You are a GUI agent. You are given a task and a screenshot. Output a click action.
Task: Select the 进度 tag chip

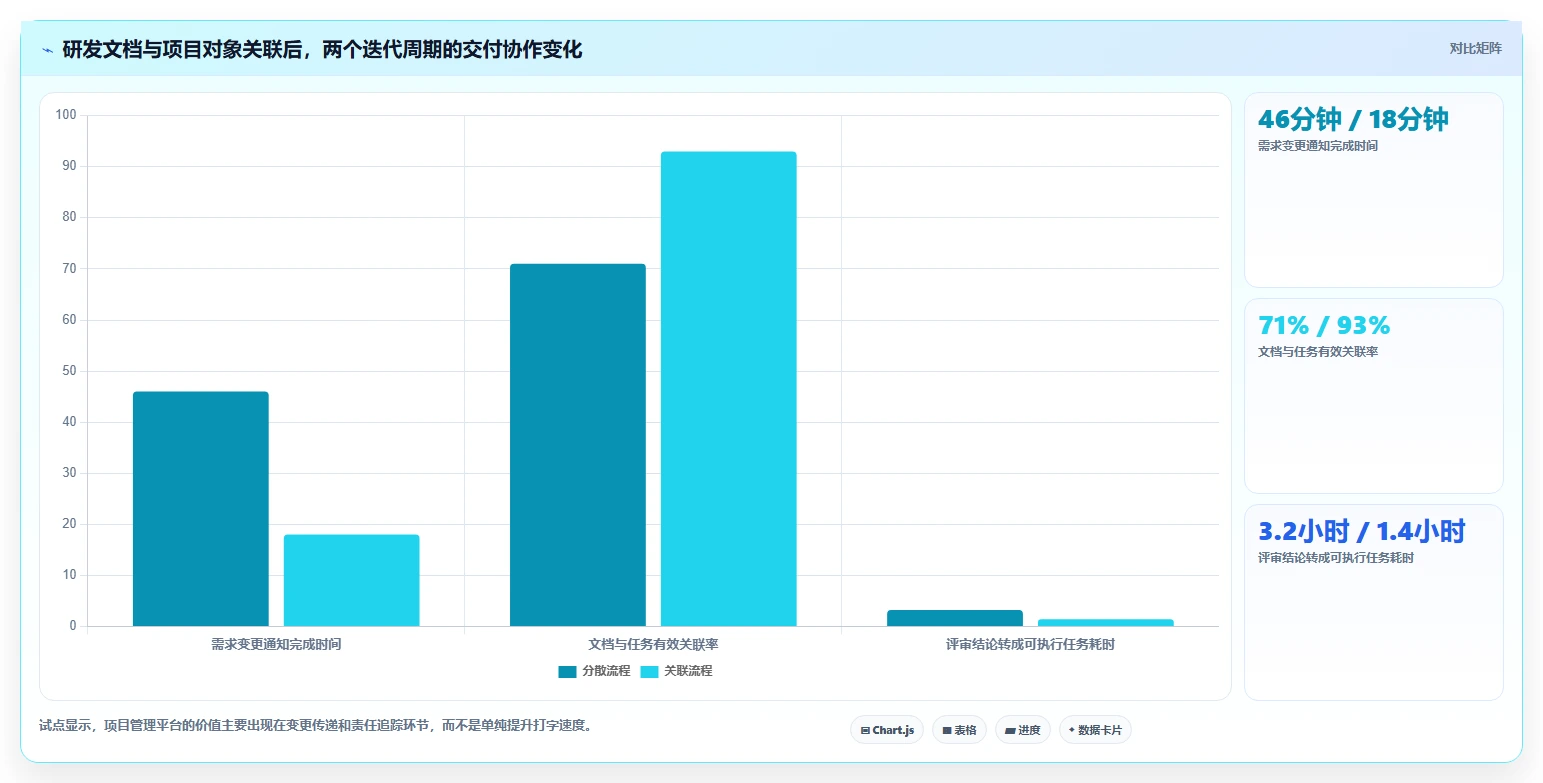1023,730
